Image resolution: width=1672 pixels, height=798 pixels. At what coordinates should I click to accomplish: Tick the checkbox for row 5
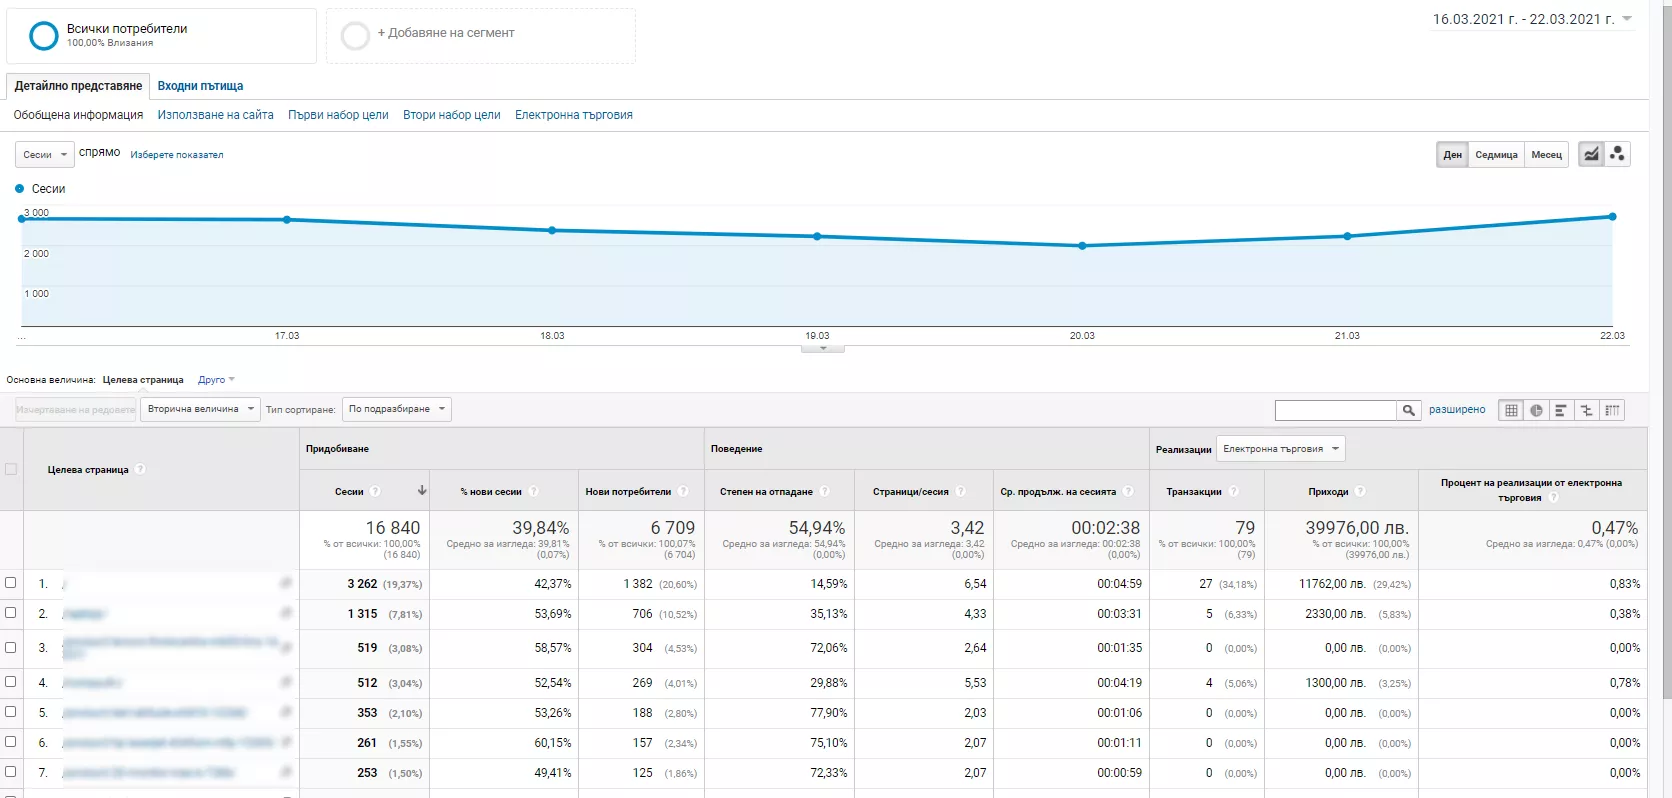coord(11,712)
